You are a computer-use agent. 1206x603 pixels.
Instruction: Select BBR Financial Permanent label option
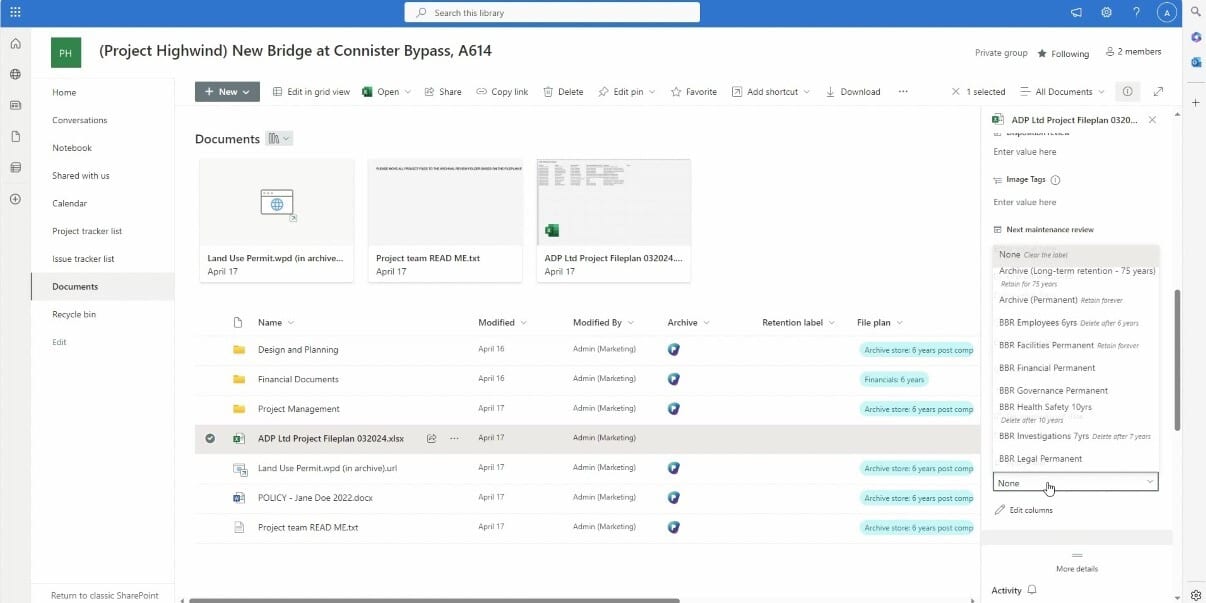(1046, 368)
